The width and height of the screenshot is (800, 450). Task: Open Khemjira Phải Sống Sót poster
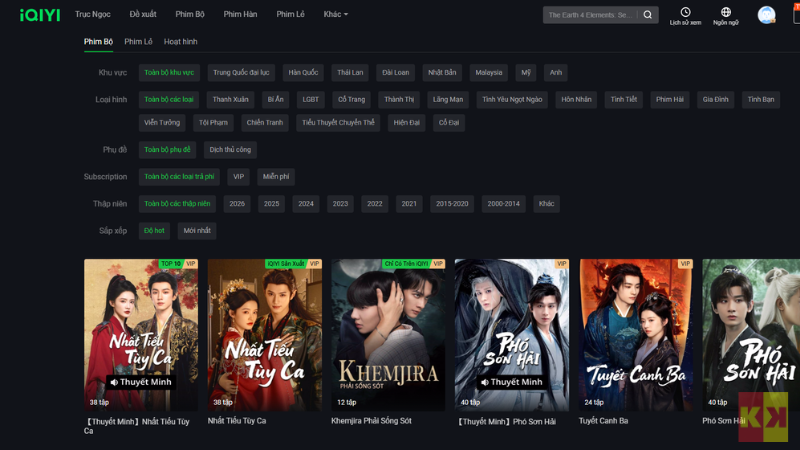(388, 335)
